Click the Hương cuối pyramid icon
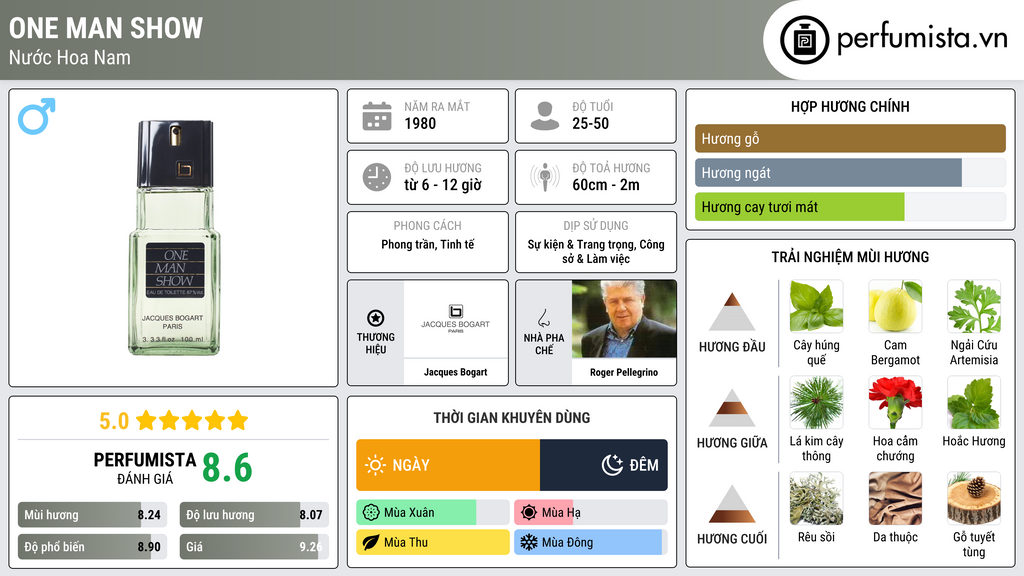Screen dimensions: 1024x576 coord(732,504)
